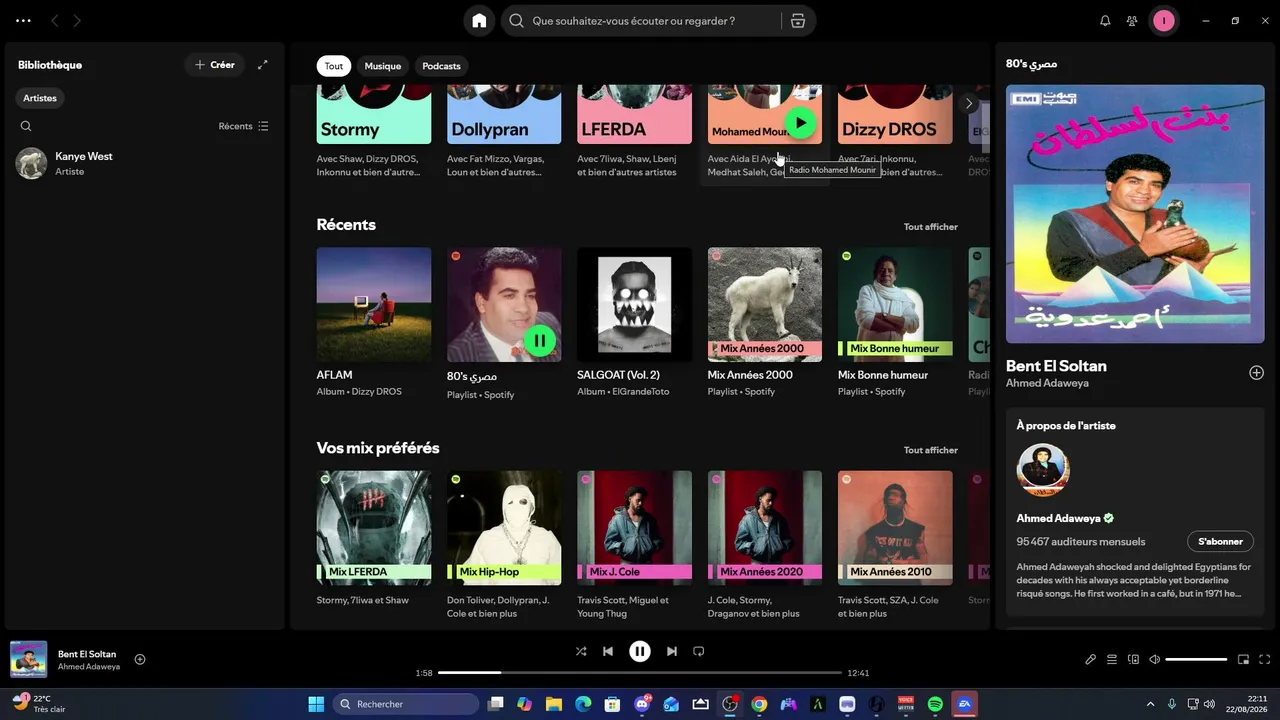Open the playback queue
The image size is (1280, 720).
point(1112,659)
